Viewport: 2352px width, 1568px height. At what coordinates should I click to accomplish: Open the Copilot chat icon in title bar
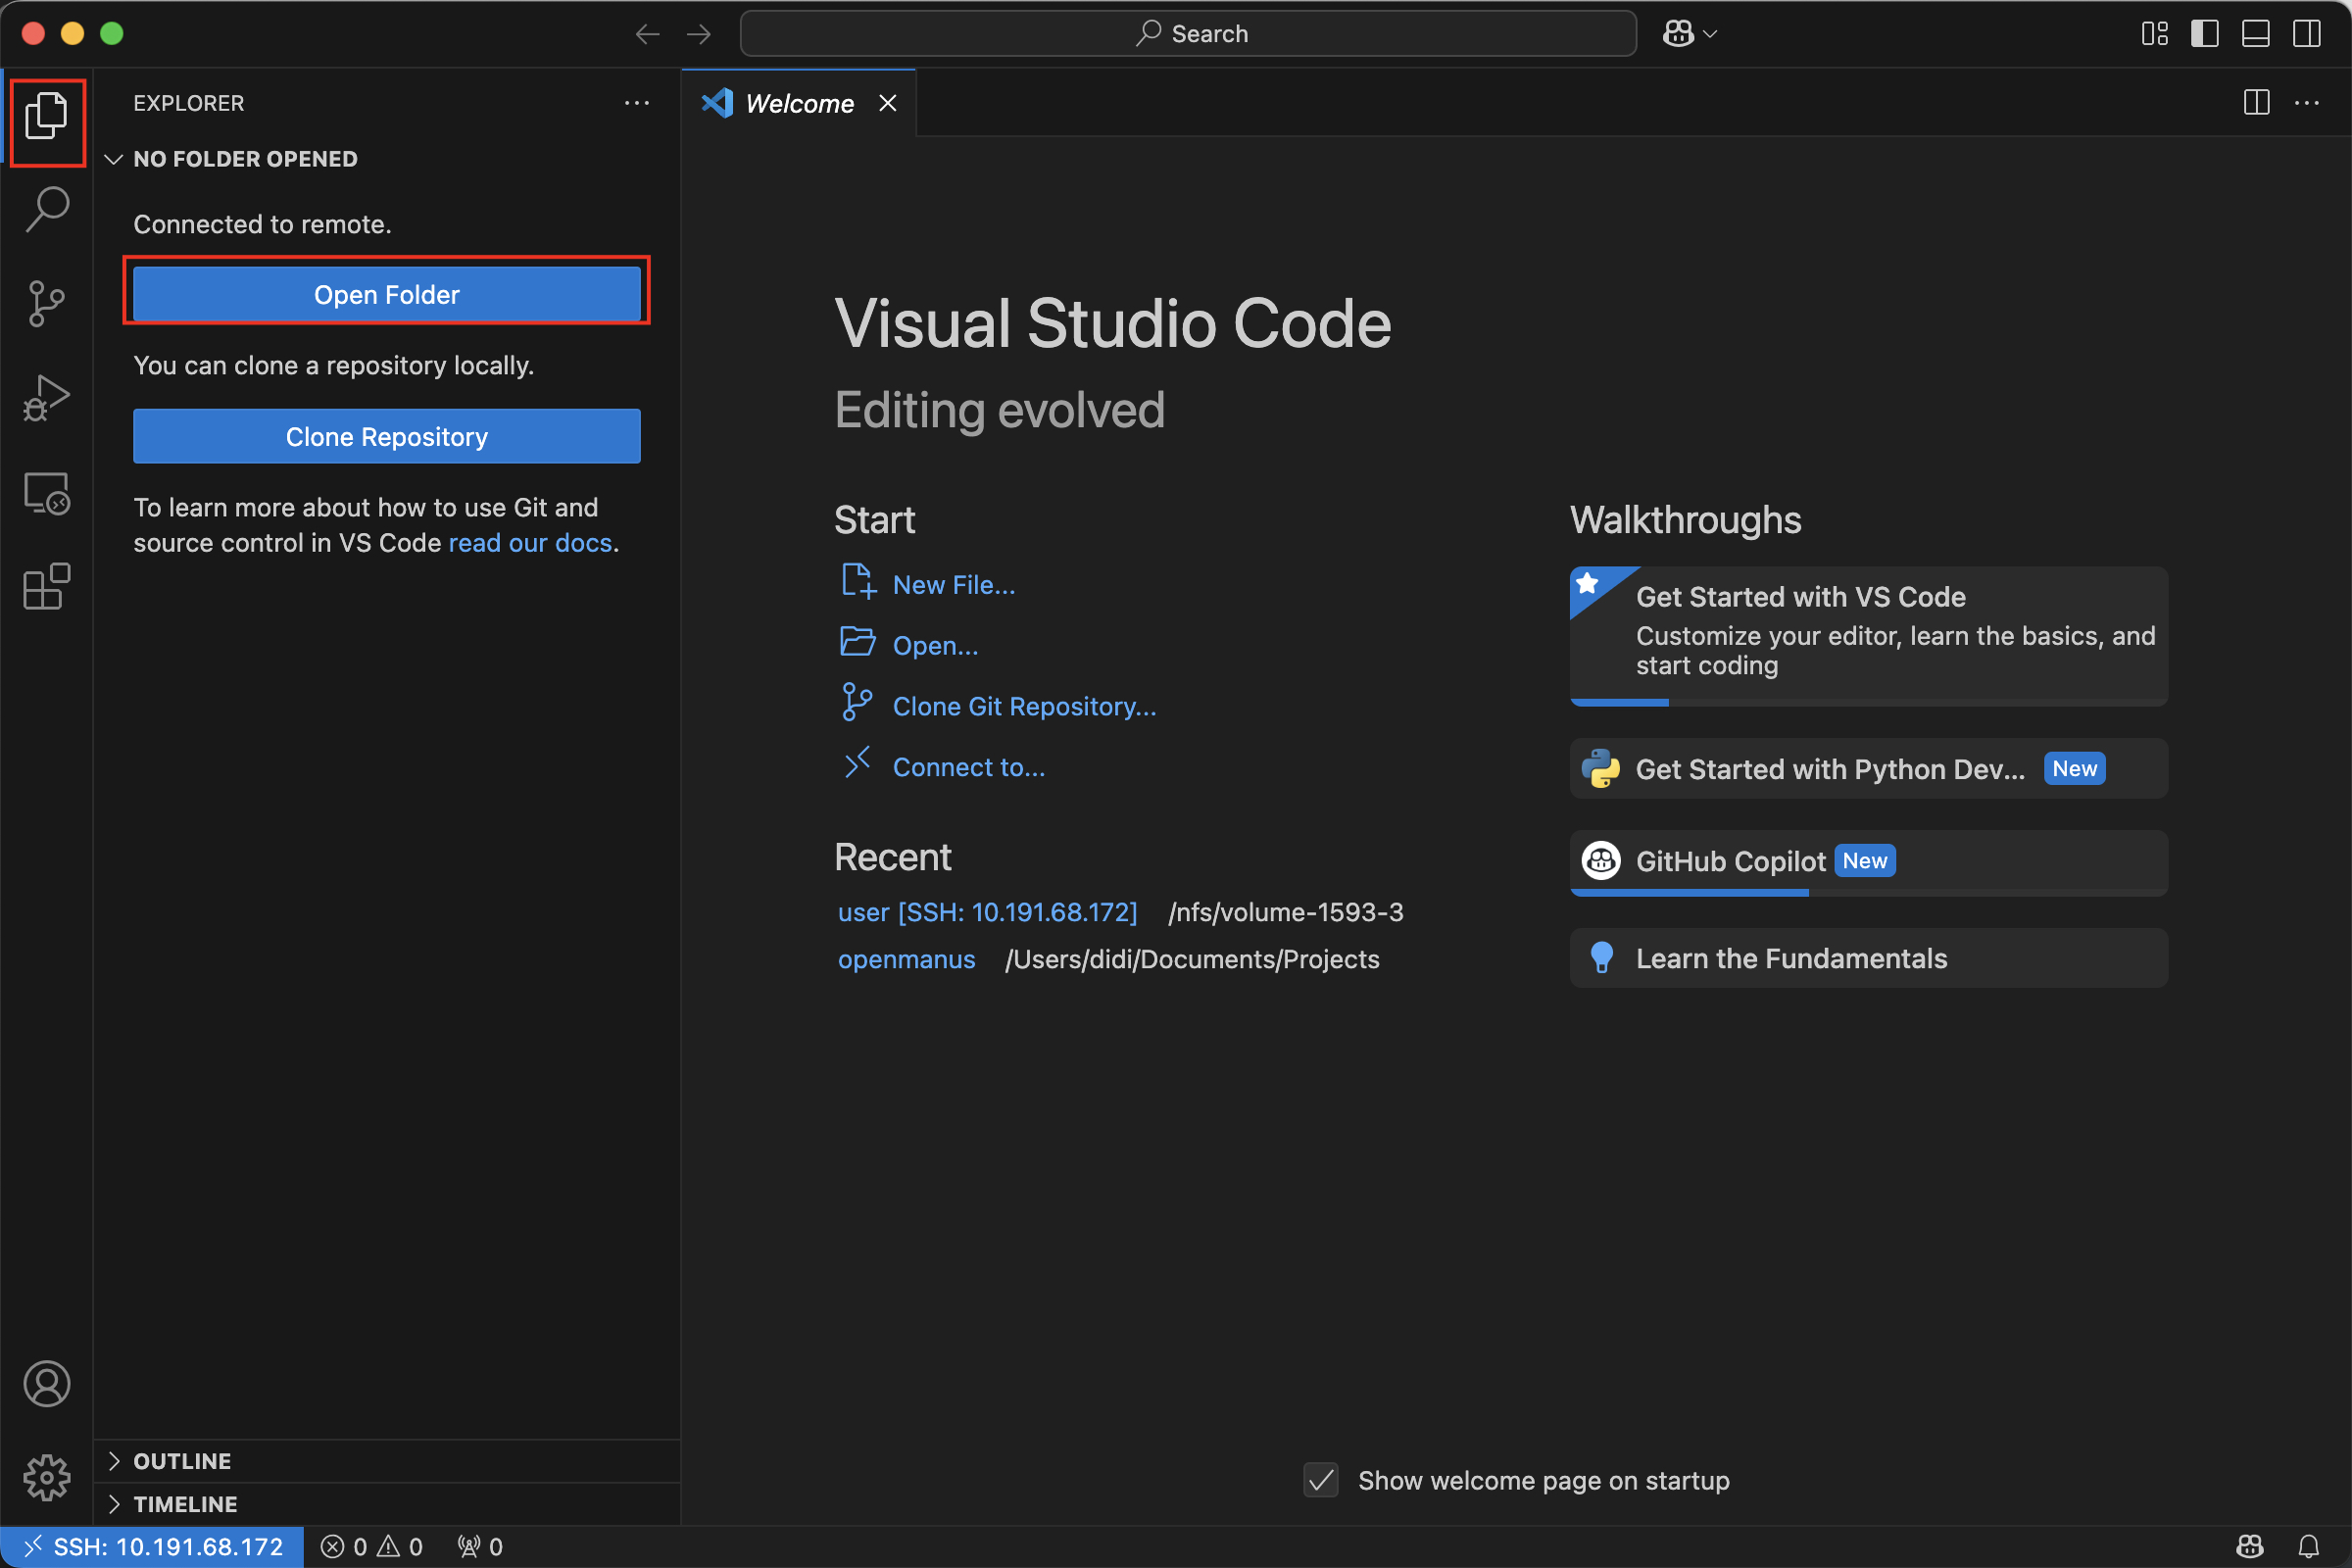point(1678,34)
